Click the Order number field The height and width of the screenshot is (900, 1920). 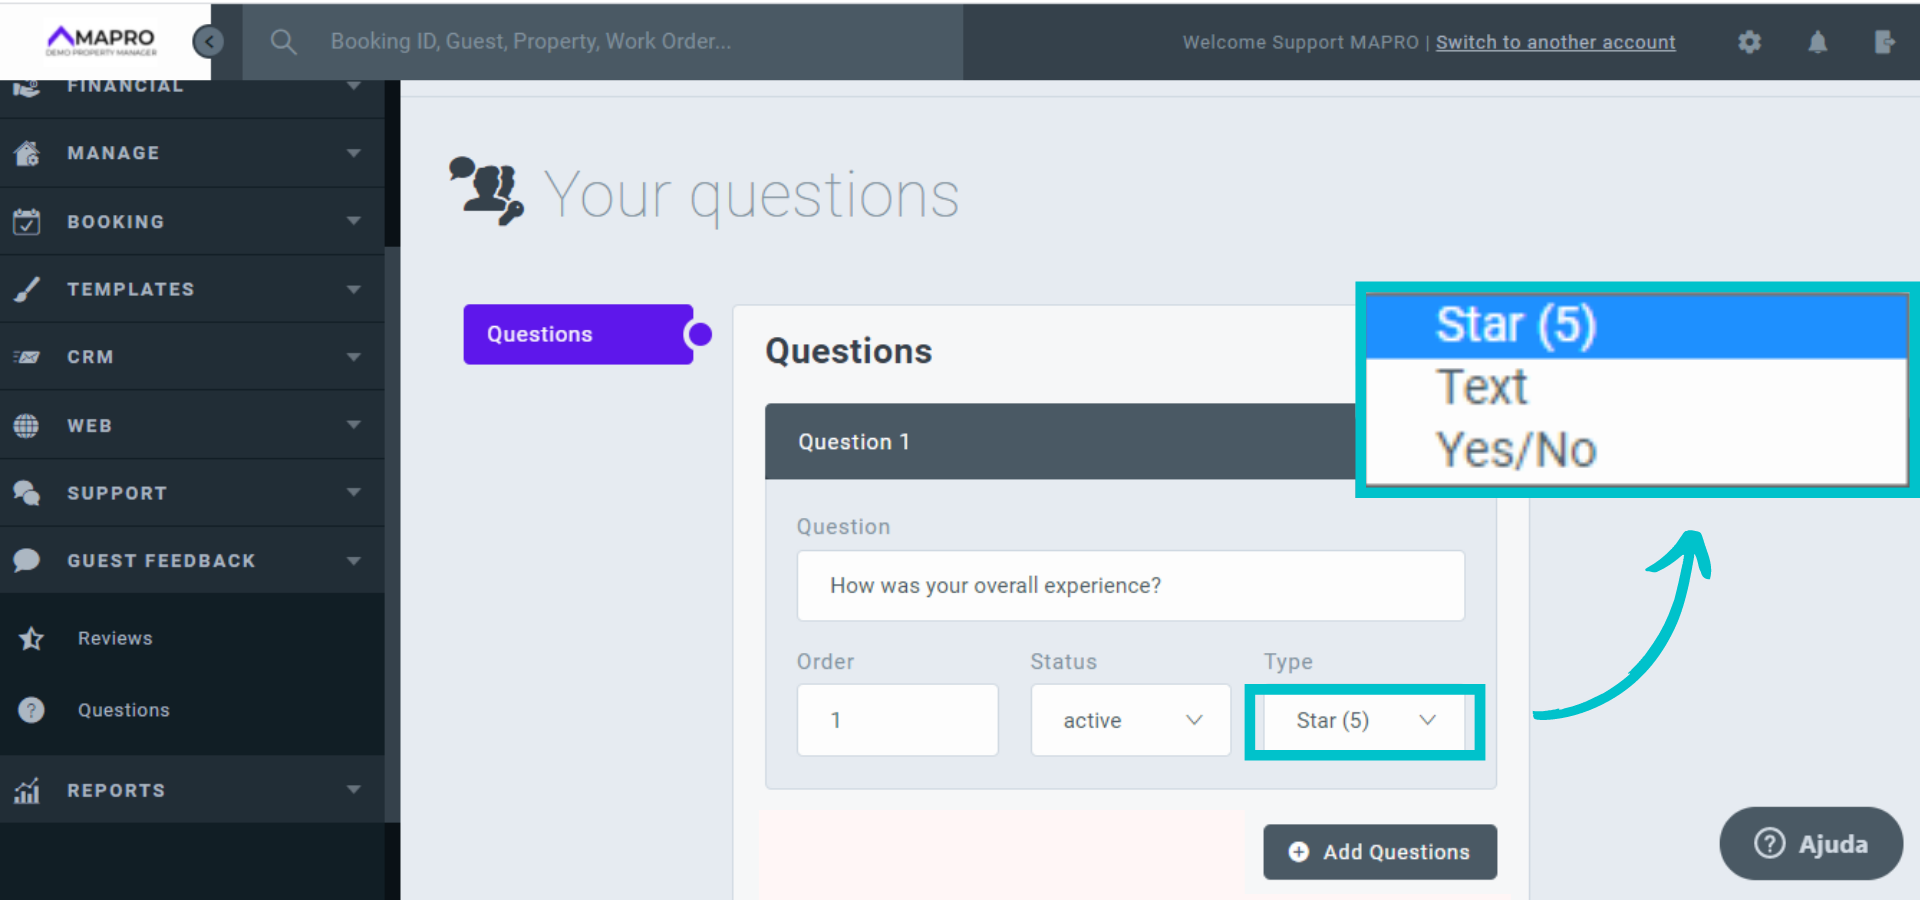click(897, 720)
